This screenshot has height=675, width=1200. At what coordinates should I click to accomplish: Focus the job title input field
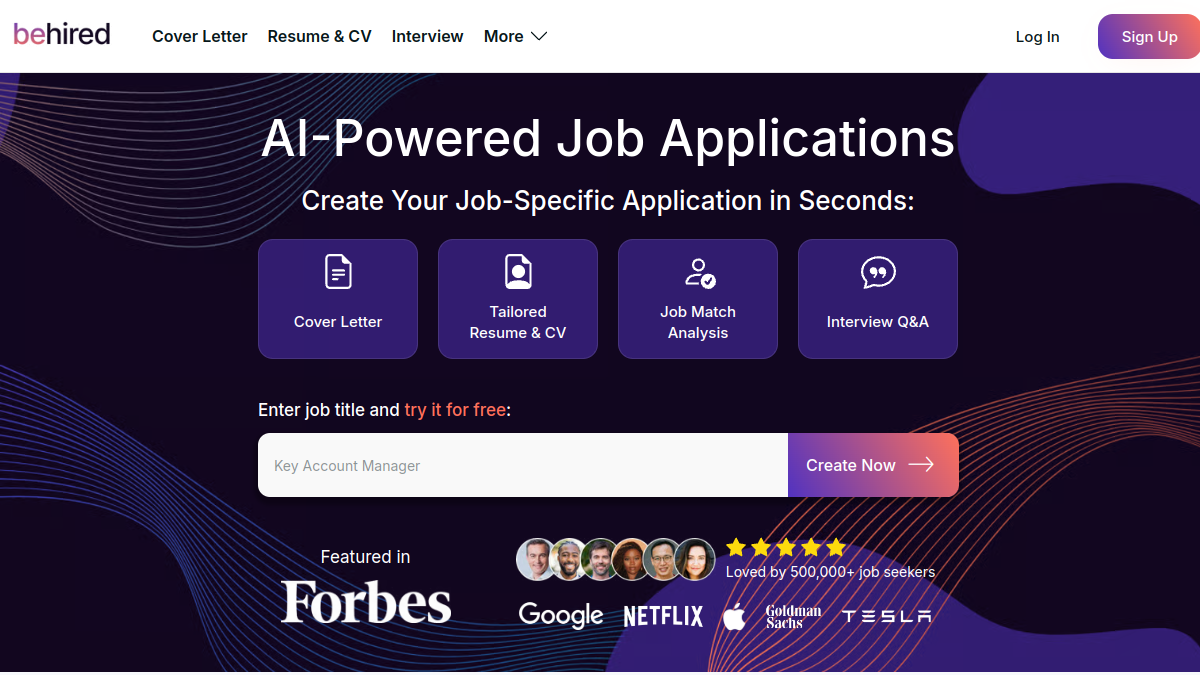[x=523, y=465]
